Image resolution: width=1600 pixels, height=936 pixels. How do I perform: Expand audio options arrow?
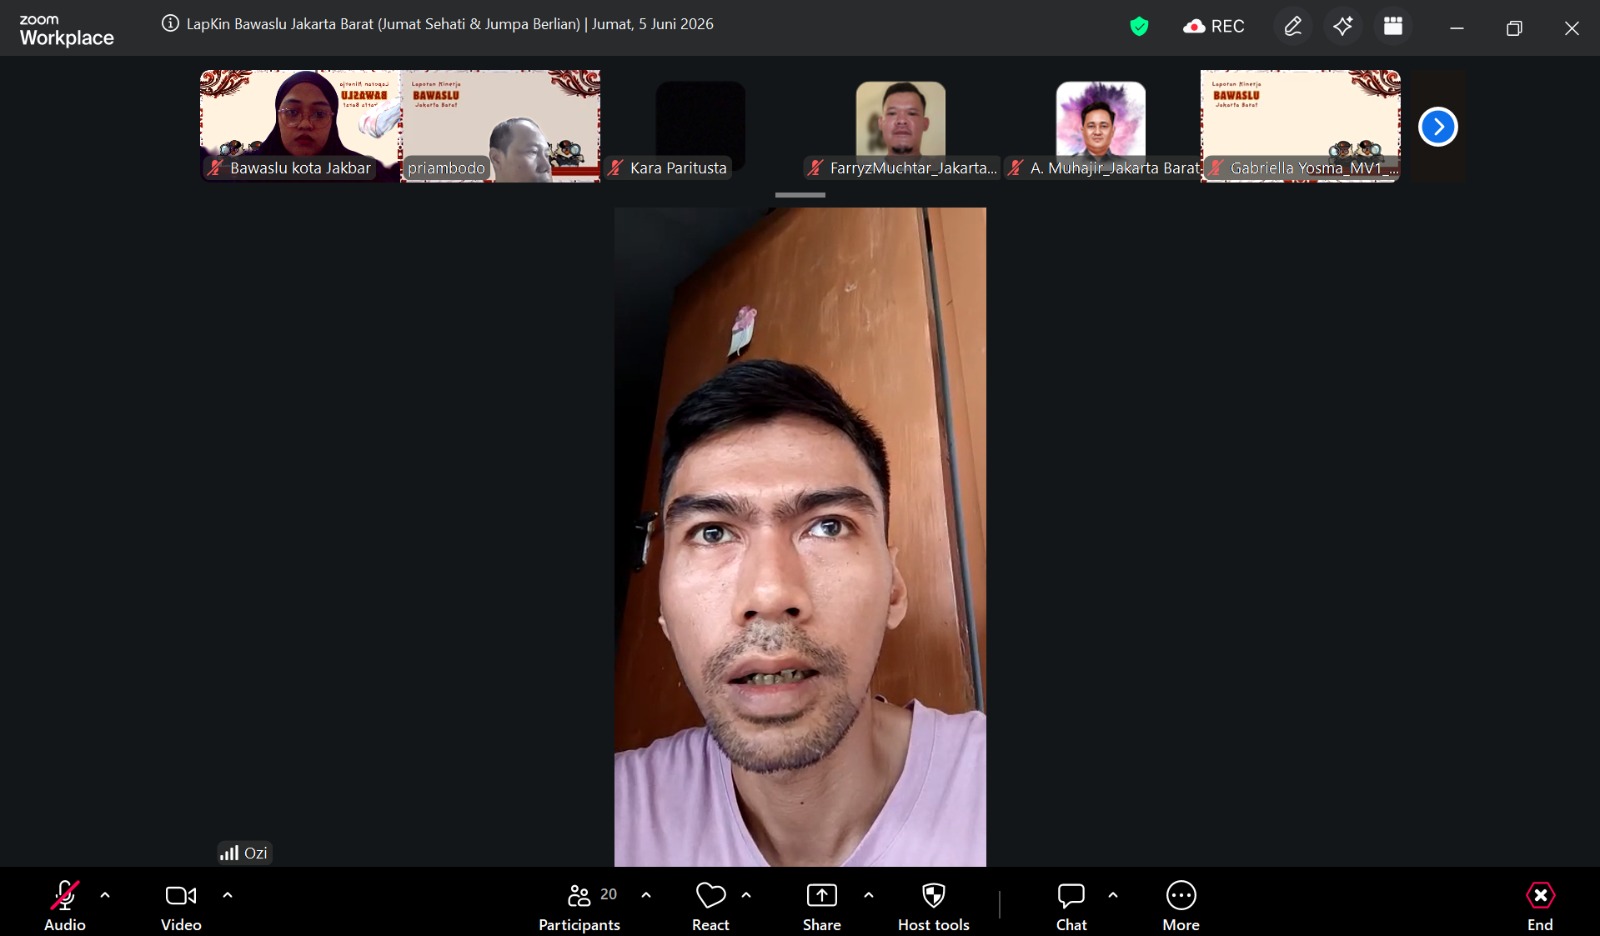(x=105, y=895)
